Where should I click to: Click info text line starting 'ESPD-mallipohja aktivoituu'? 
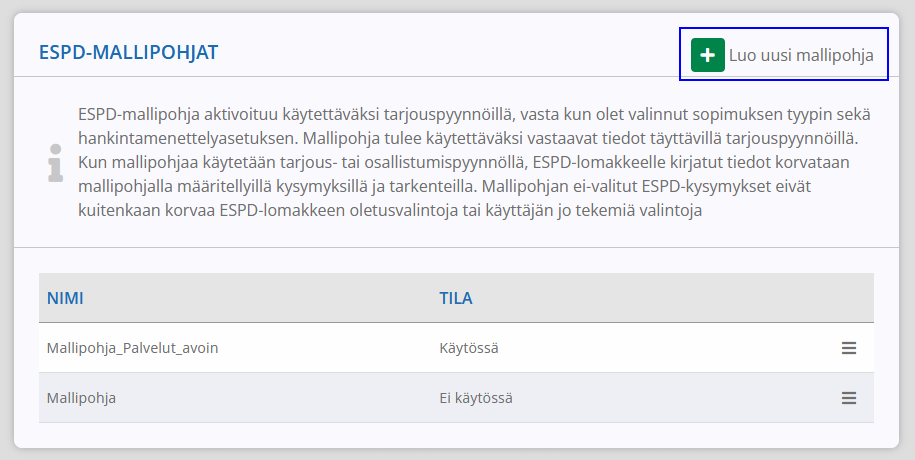pyautogui.click(x=474, y=114)
